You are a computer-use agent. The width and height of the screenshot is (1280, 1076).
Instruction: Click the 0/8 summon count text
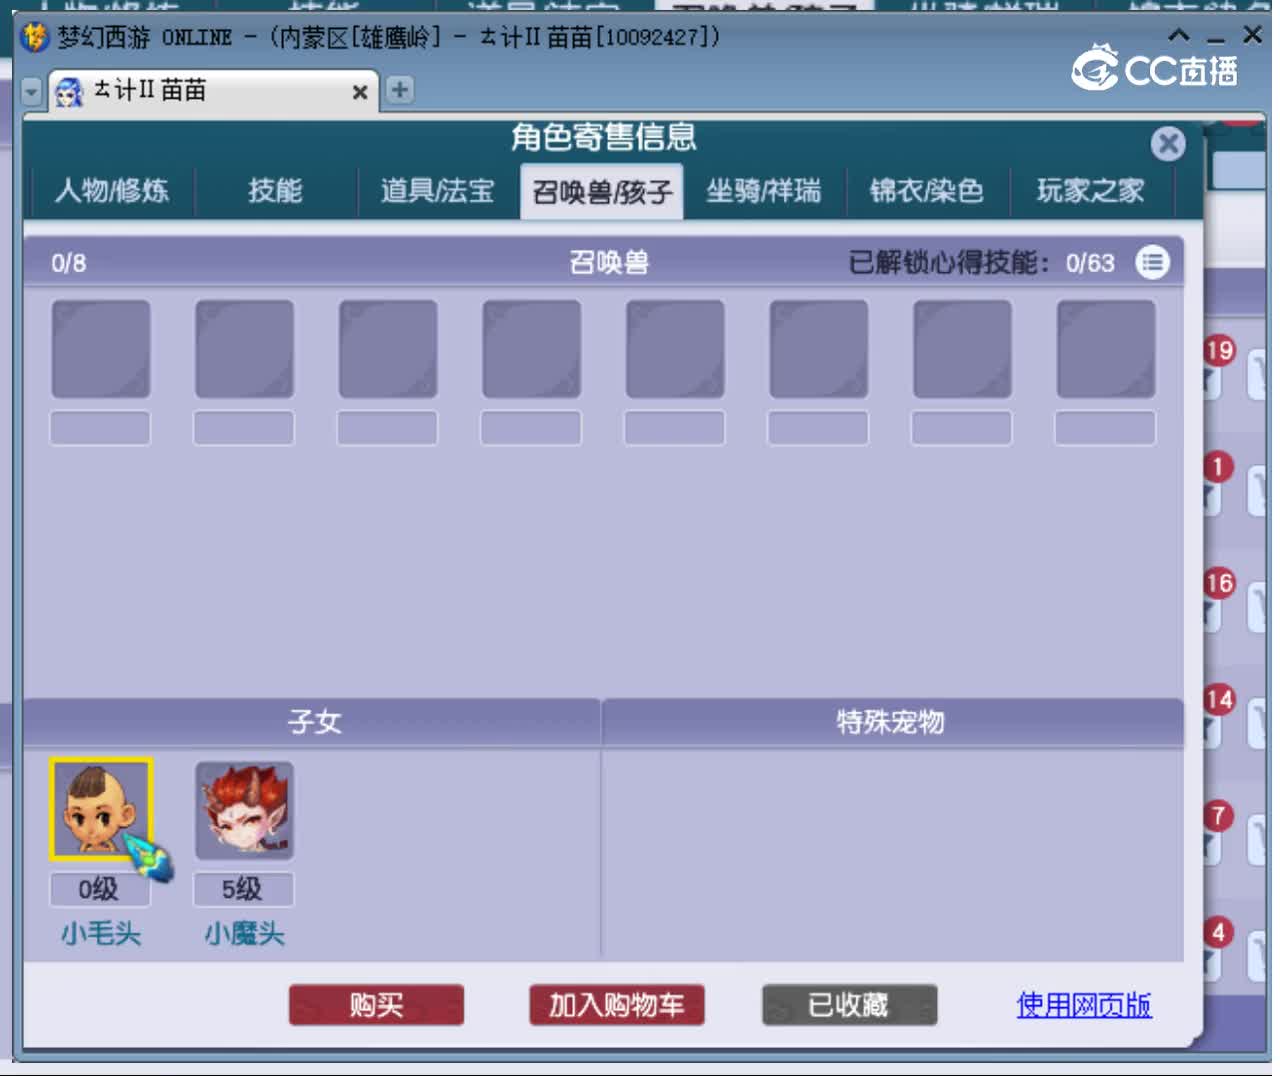69,263
